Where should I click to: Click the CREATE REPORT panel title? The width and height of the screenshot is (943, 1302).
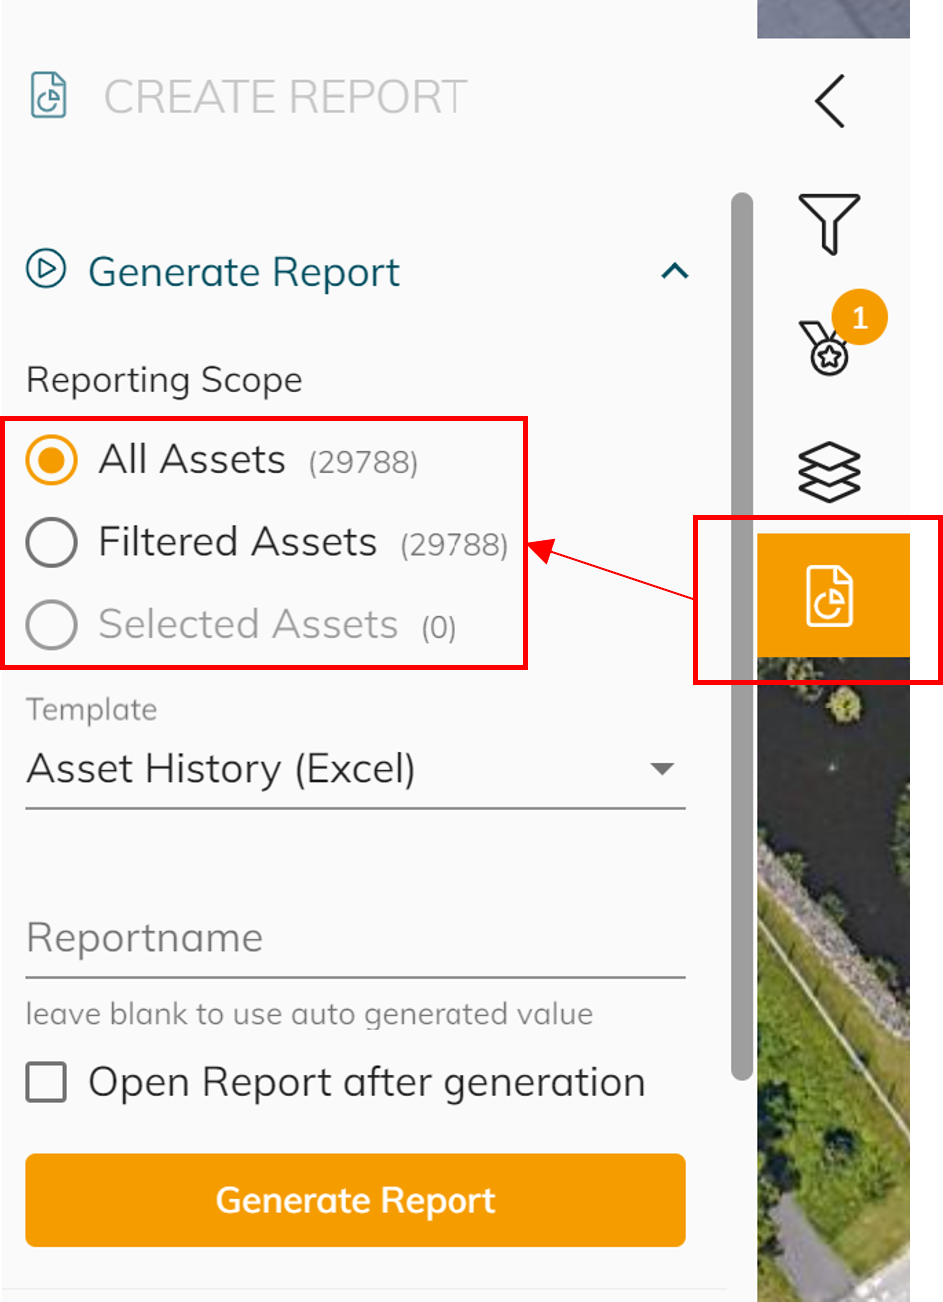point(286,97)
